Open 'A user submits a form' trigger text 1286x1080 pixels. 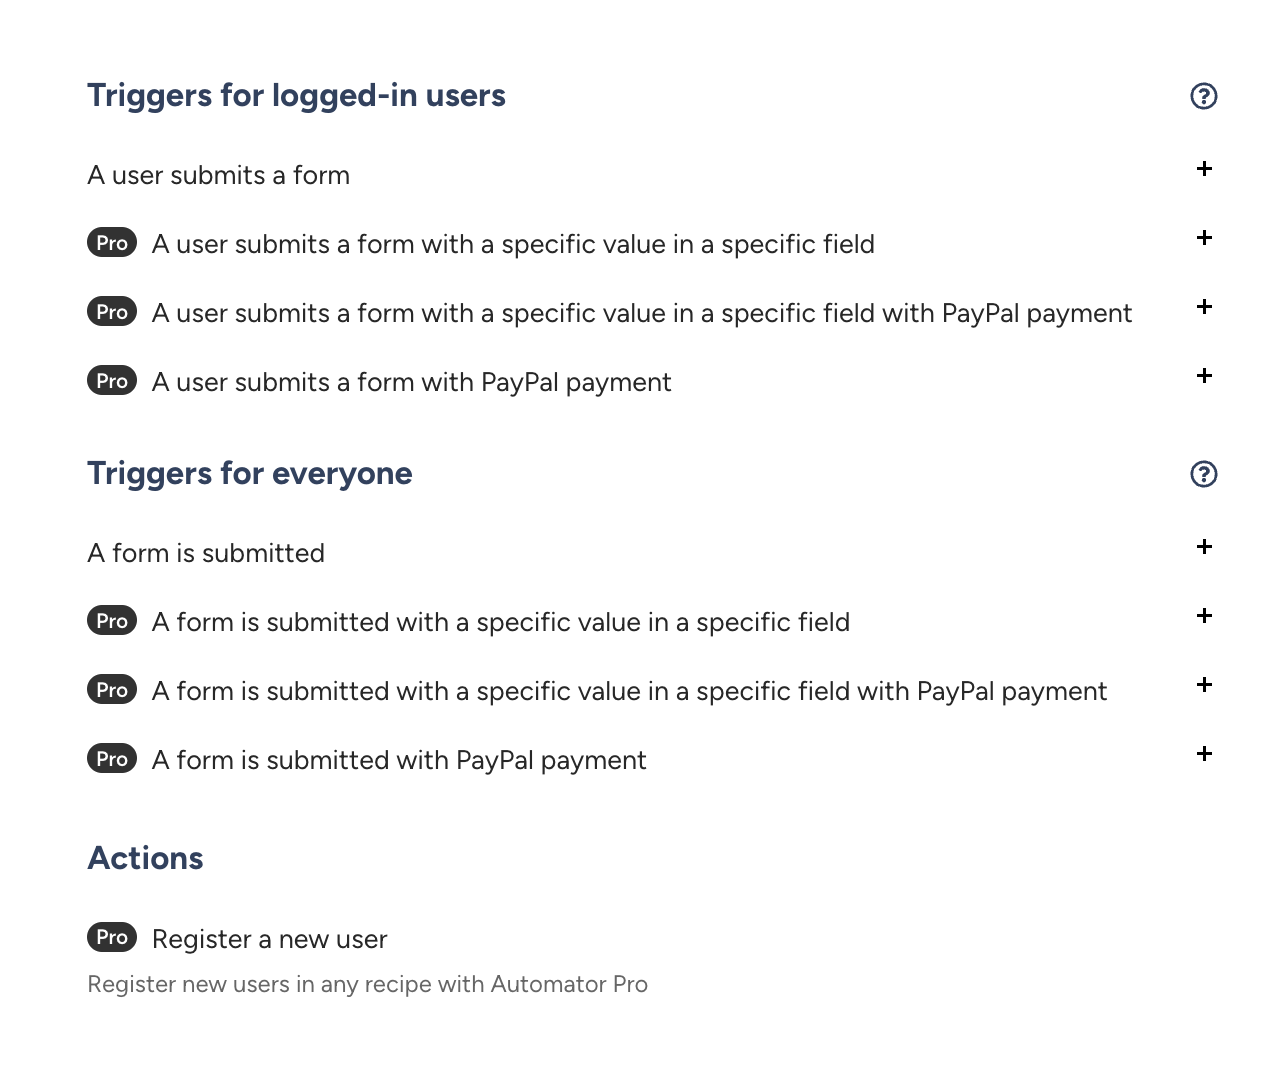219,175
